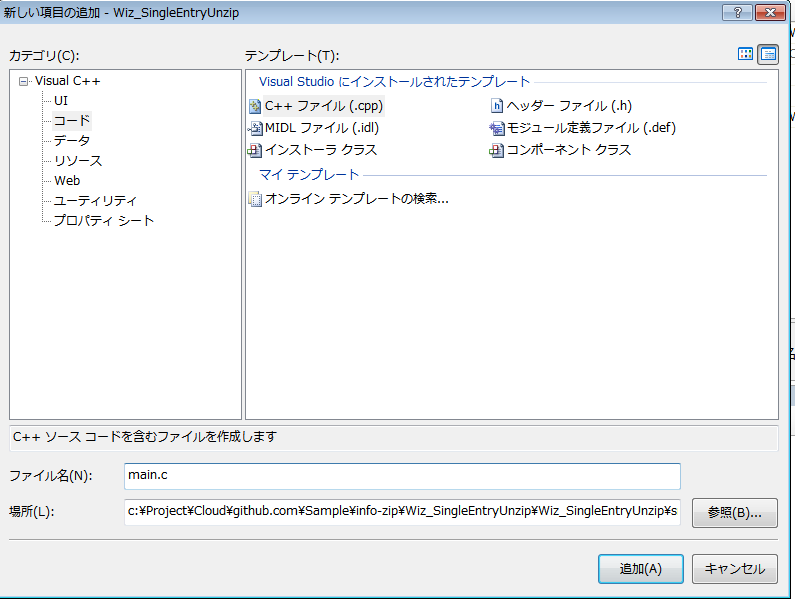The image size is (795, 607).
Task: Select the リソース category
Action: pos(78,161)
